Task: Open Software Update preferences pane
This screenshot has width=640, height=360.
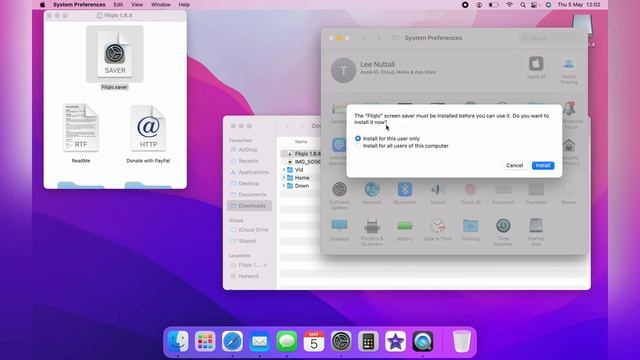Action: (339, 196)
